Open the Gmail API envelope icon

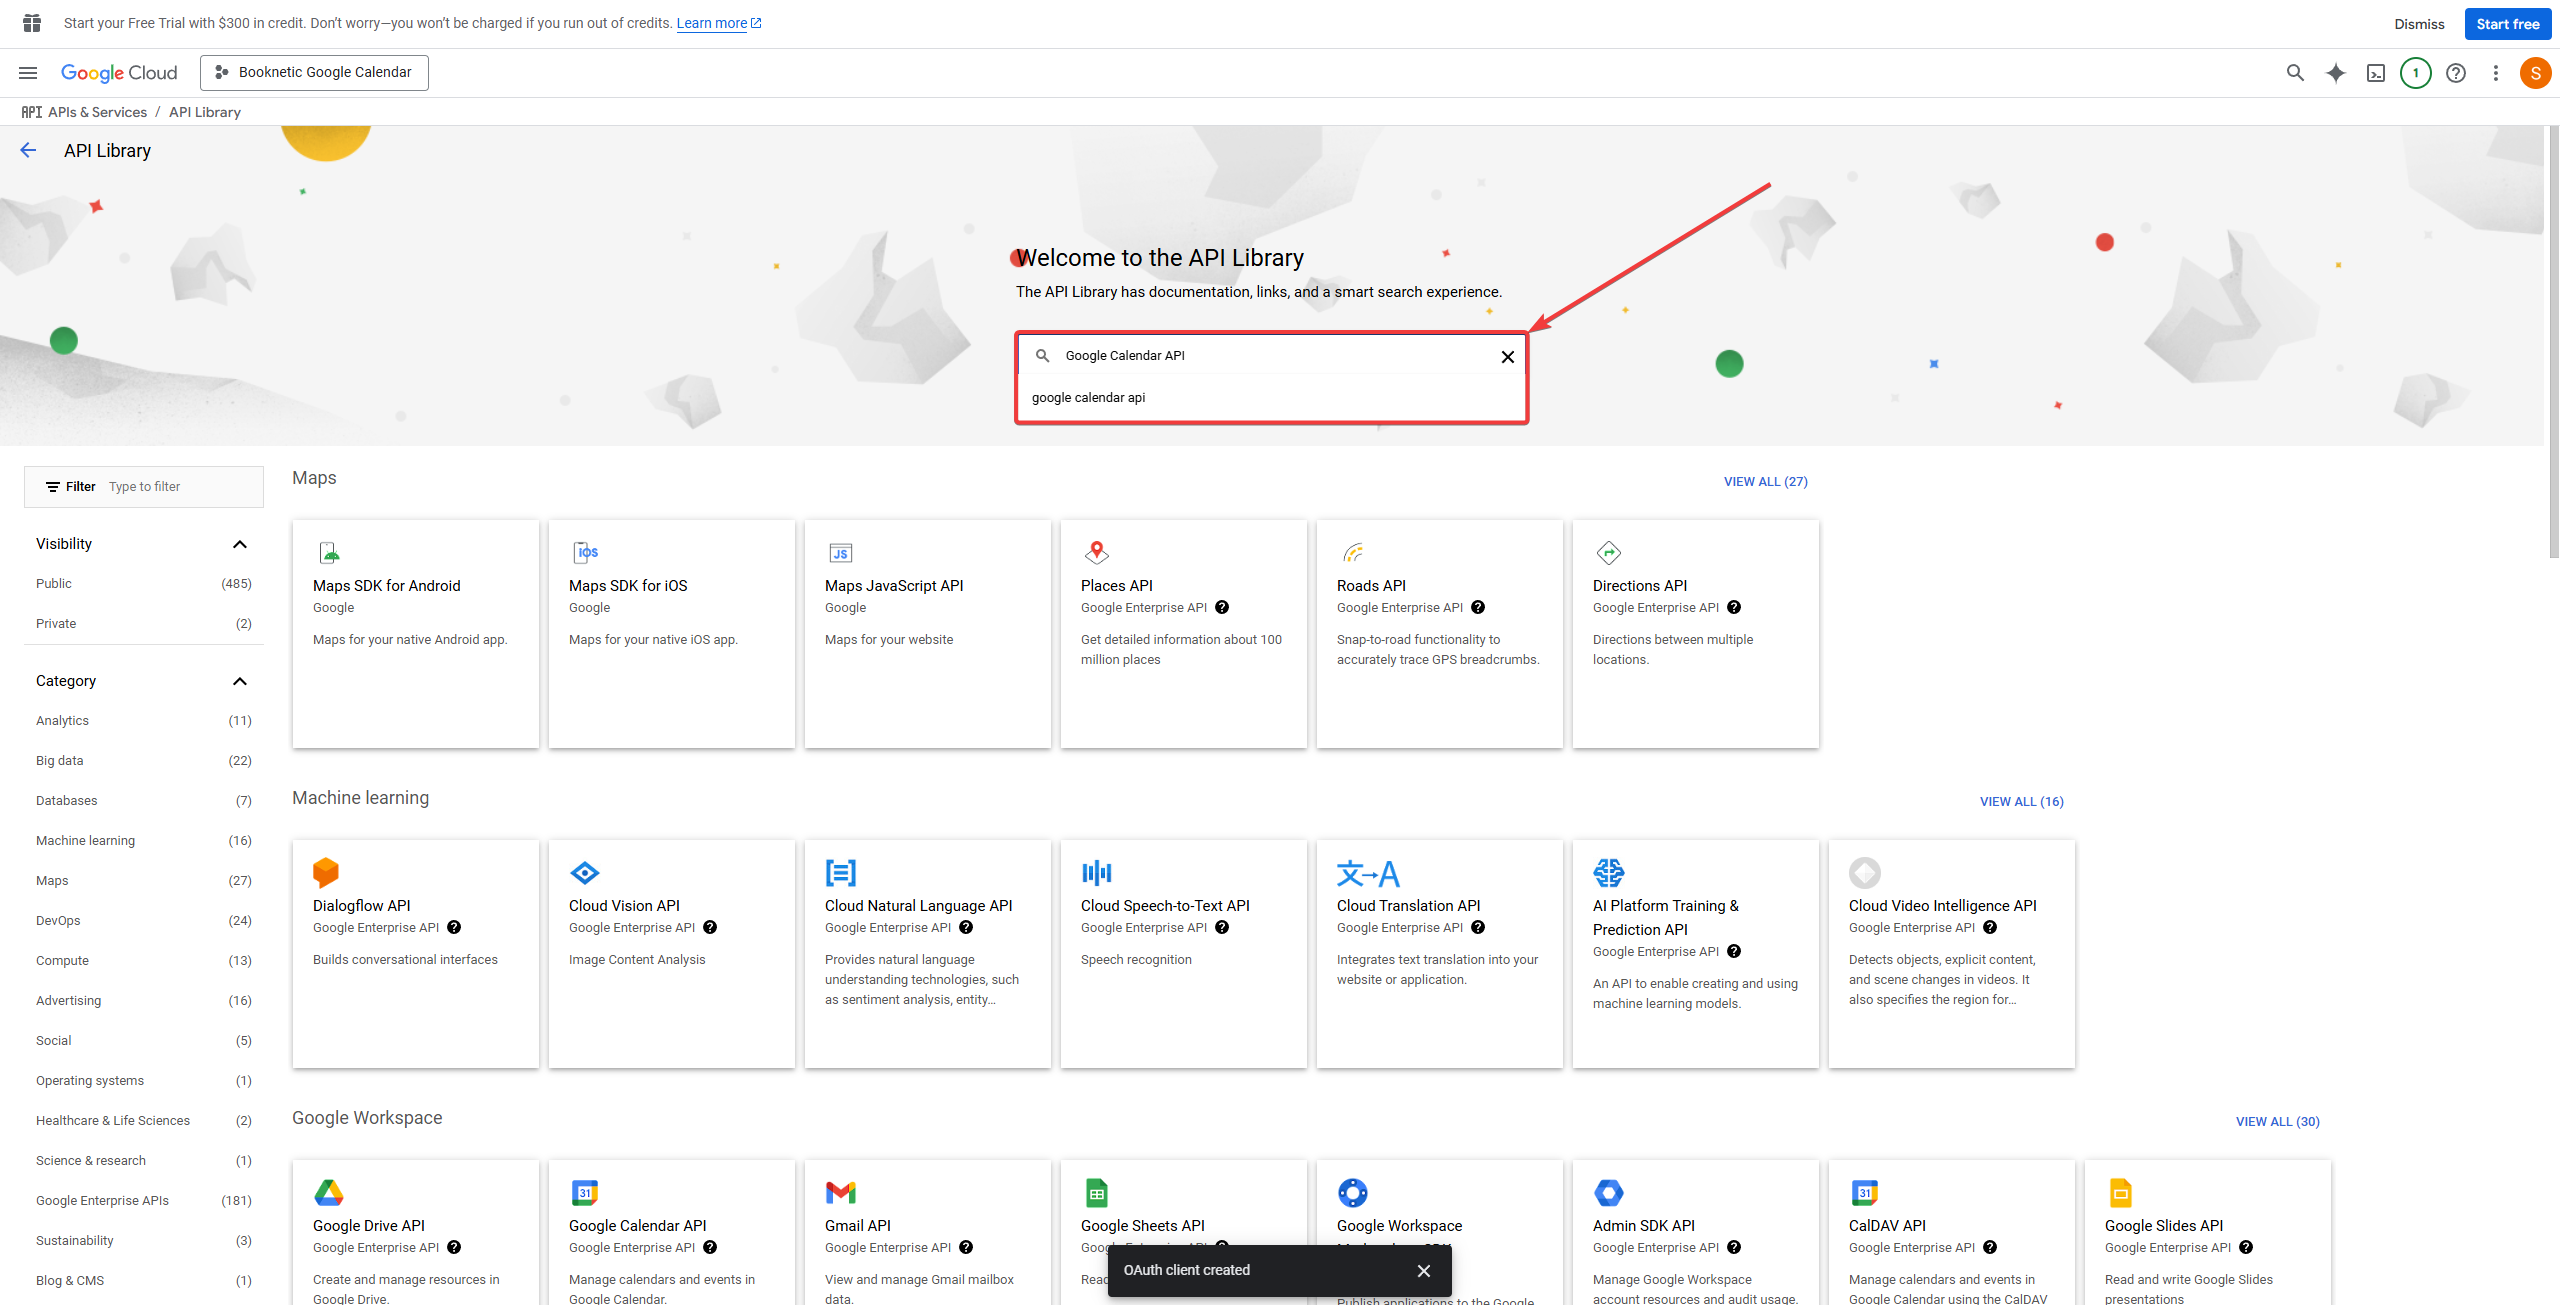841,1192
